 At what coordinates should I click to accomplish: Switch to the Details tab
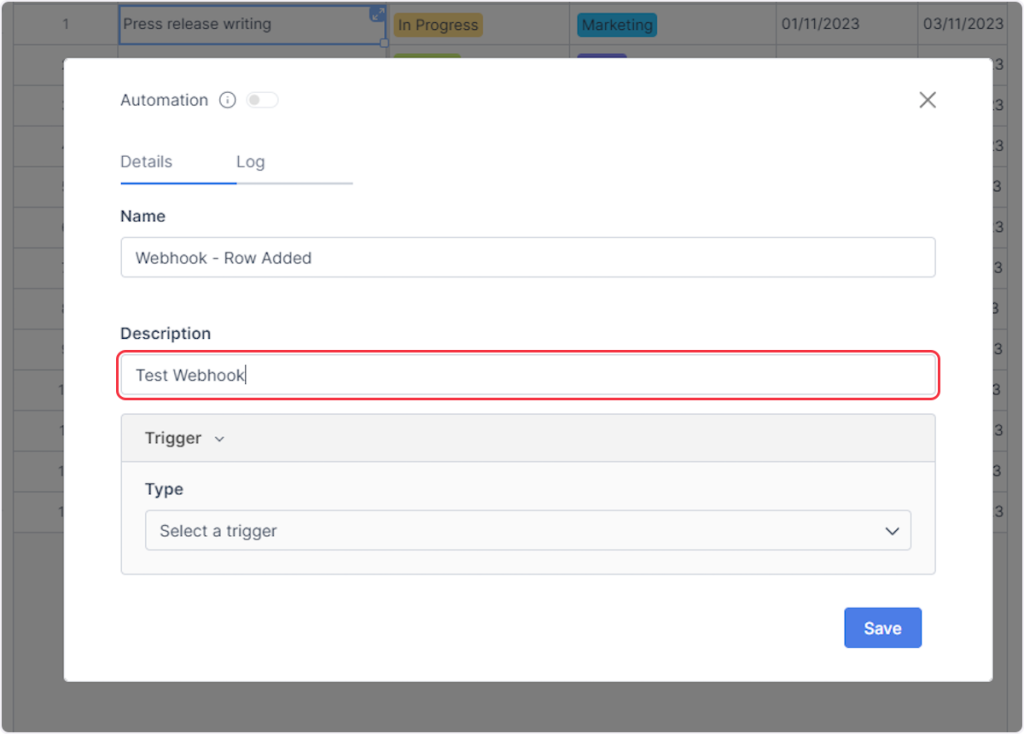[146, 162]
